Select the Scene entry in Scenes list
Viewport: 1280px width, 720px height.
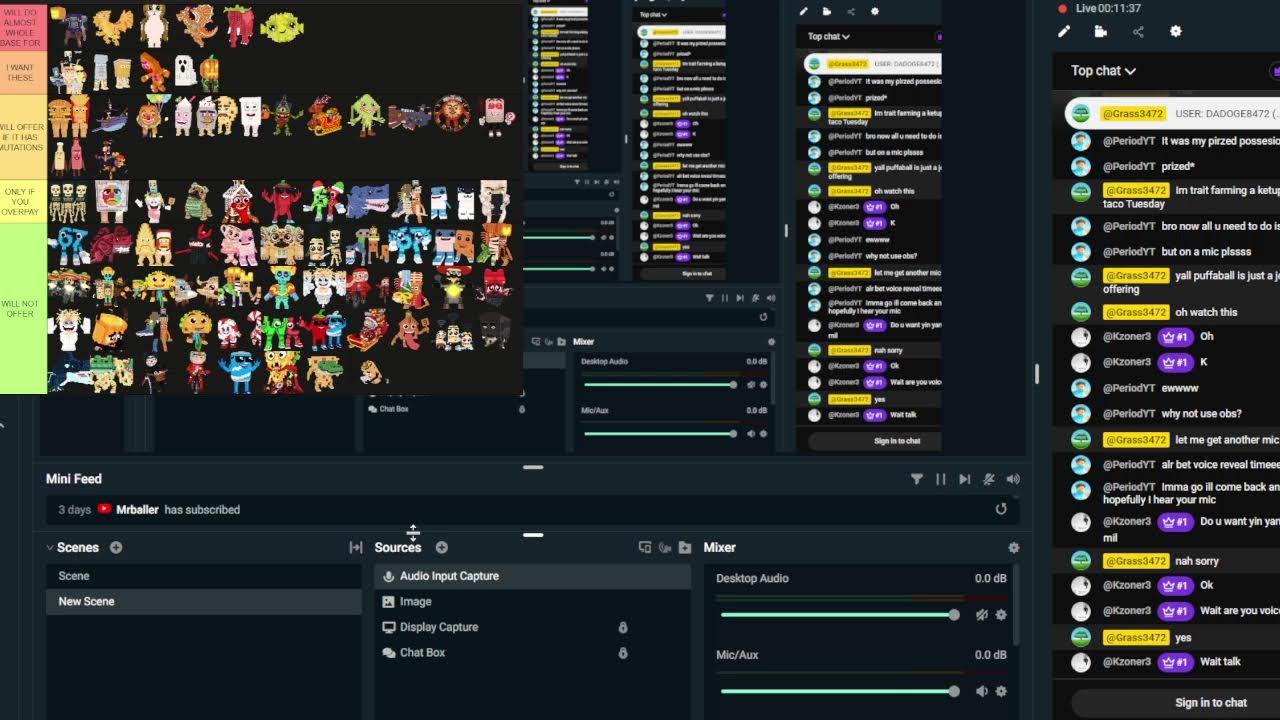204,576
